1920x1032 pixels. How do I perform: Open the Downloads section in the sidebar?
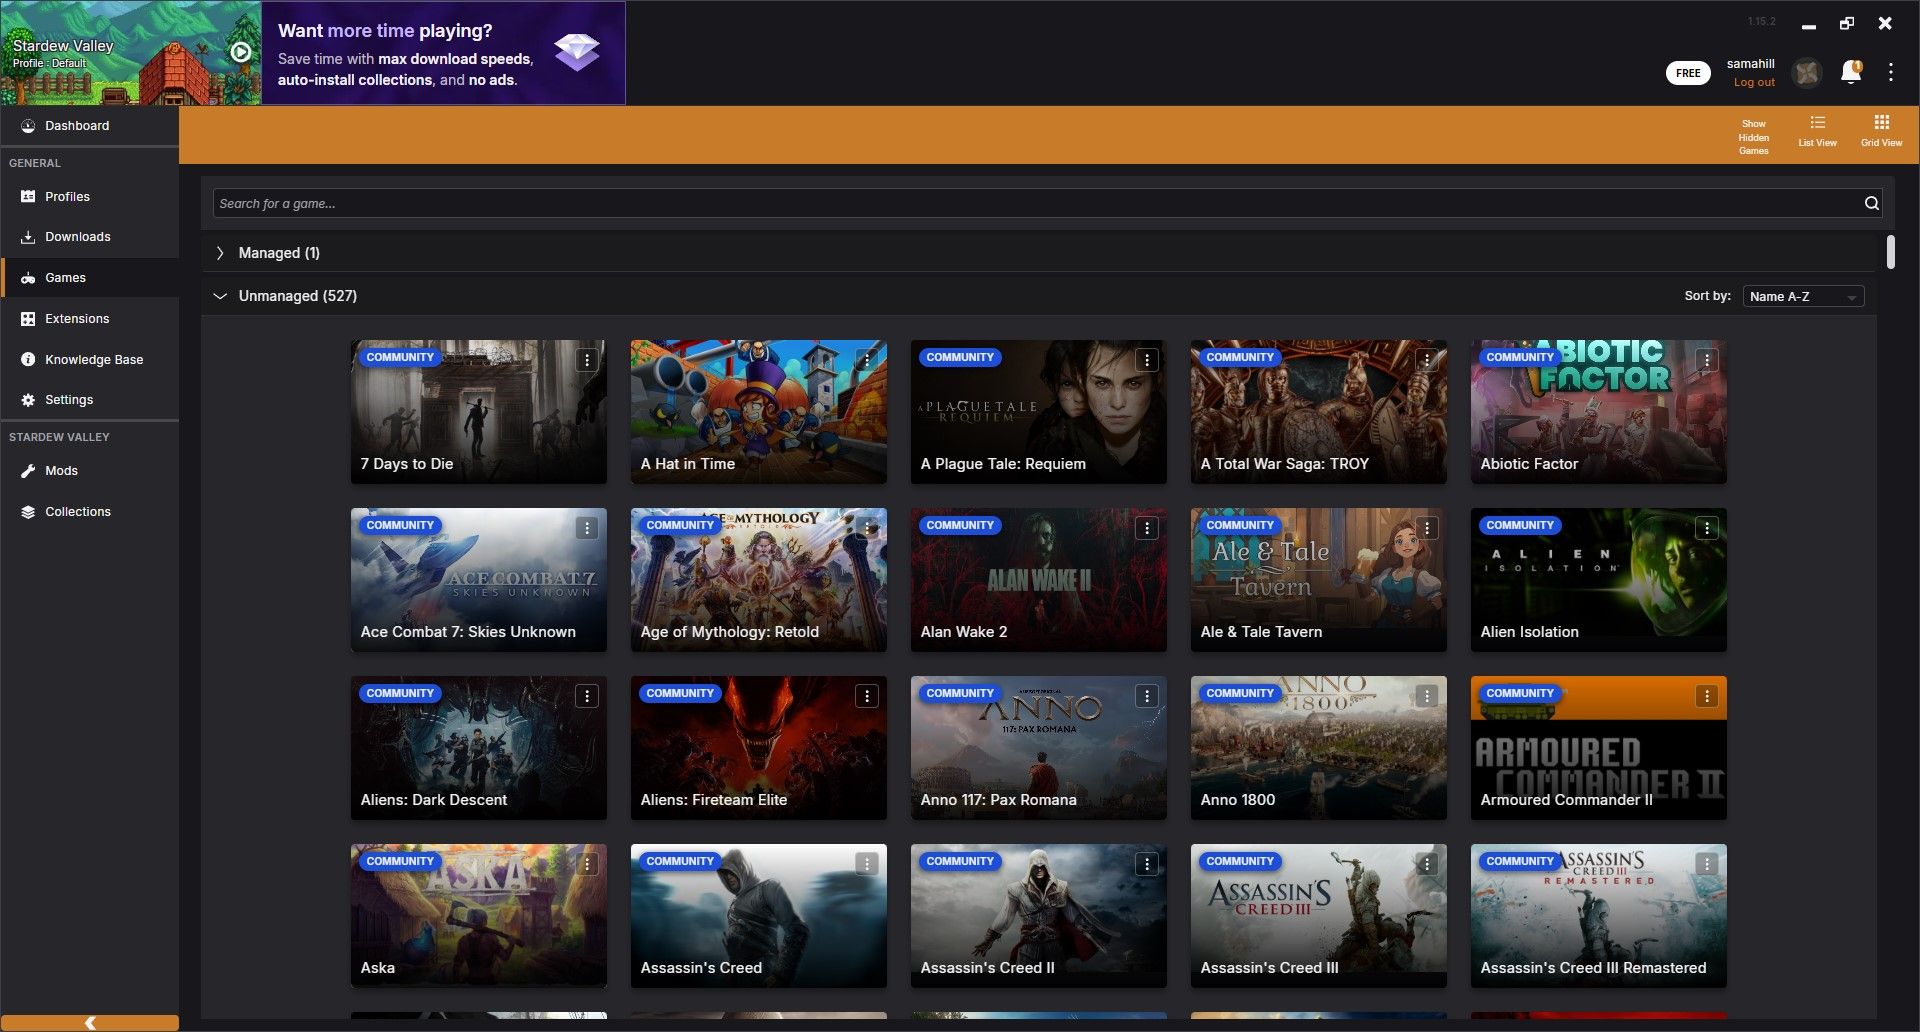pos(77,236)
